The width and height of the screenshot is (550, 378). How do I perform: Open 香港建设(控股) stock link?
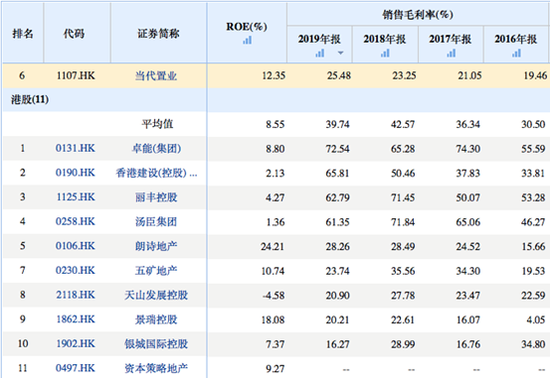[x=156, y=173]
